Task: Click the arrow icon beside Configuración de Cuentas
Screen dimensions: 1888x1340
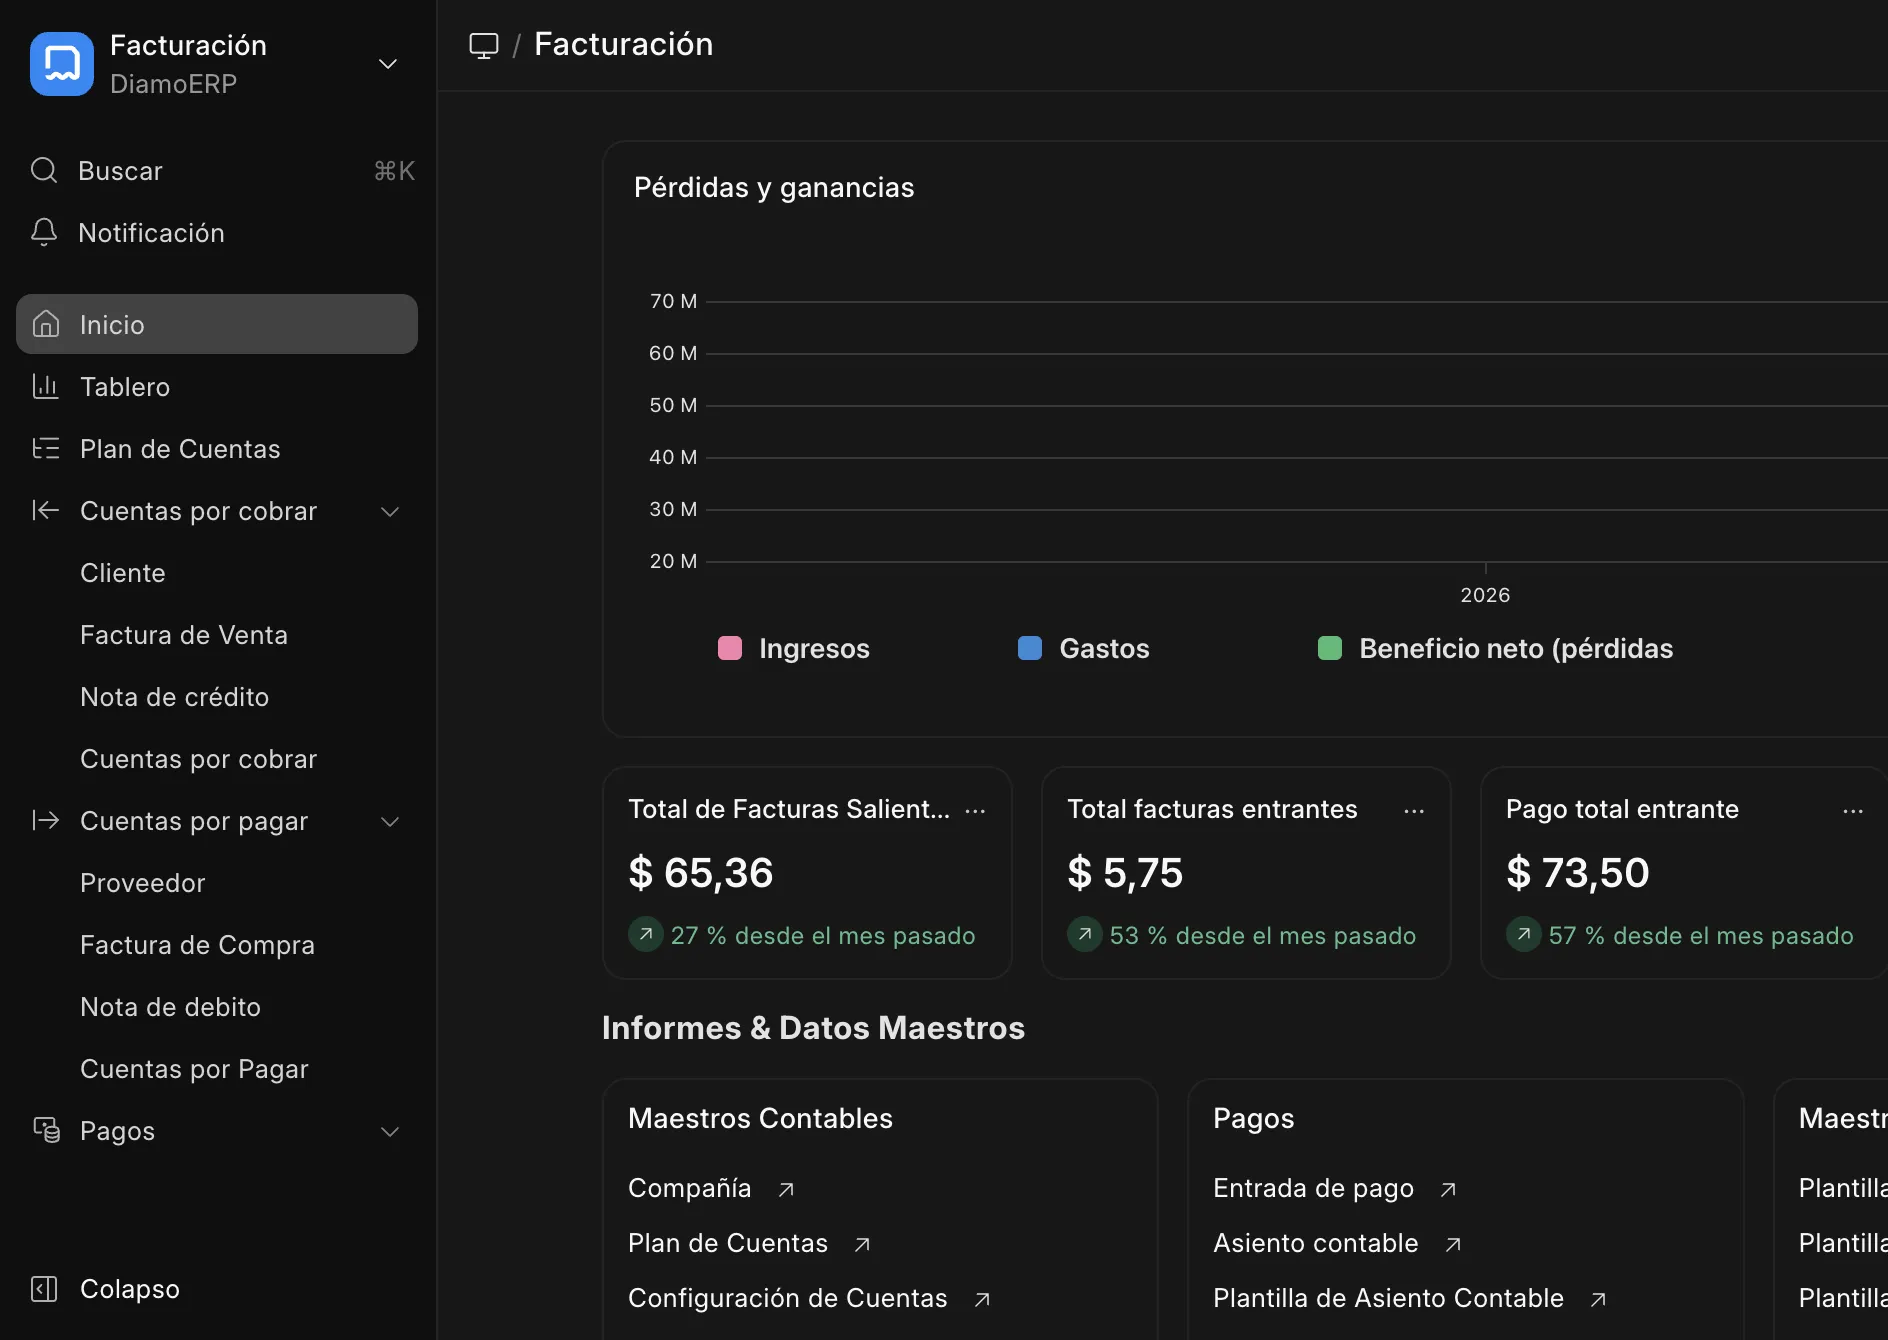Action: 982,1299
